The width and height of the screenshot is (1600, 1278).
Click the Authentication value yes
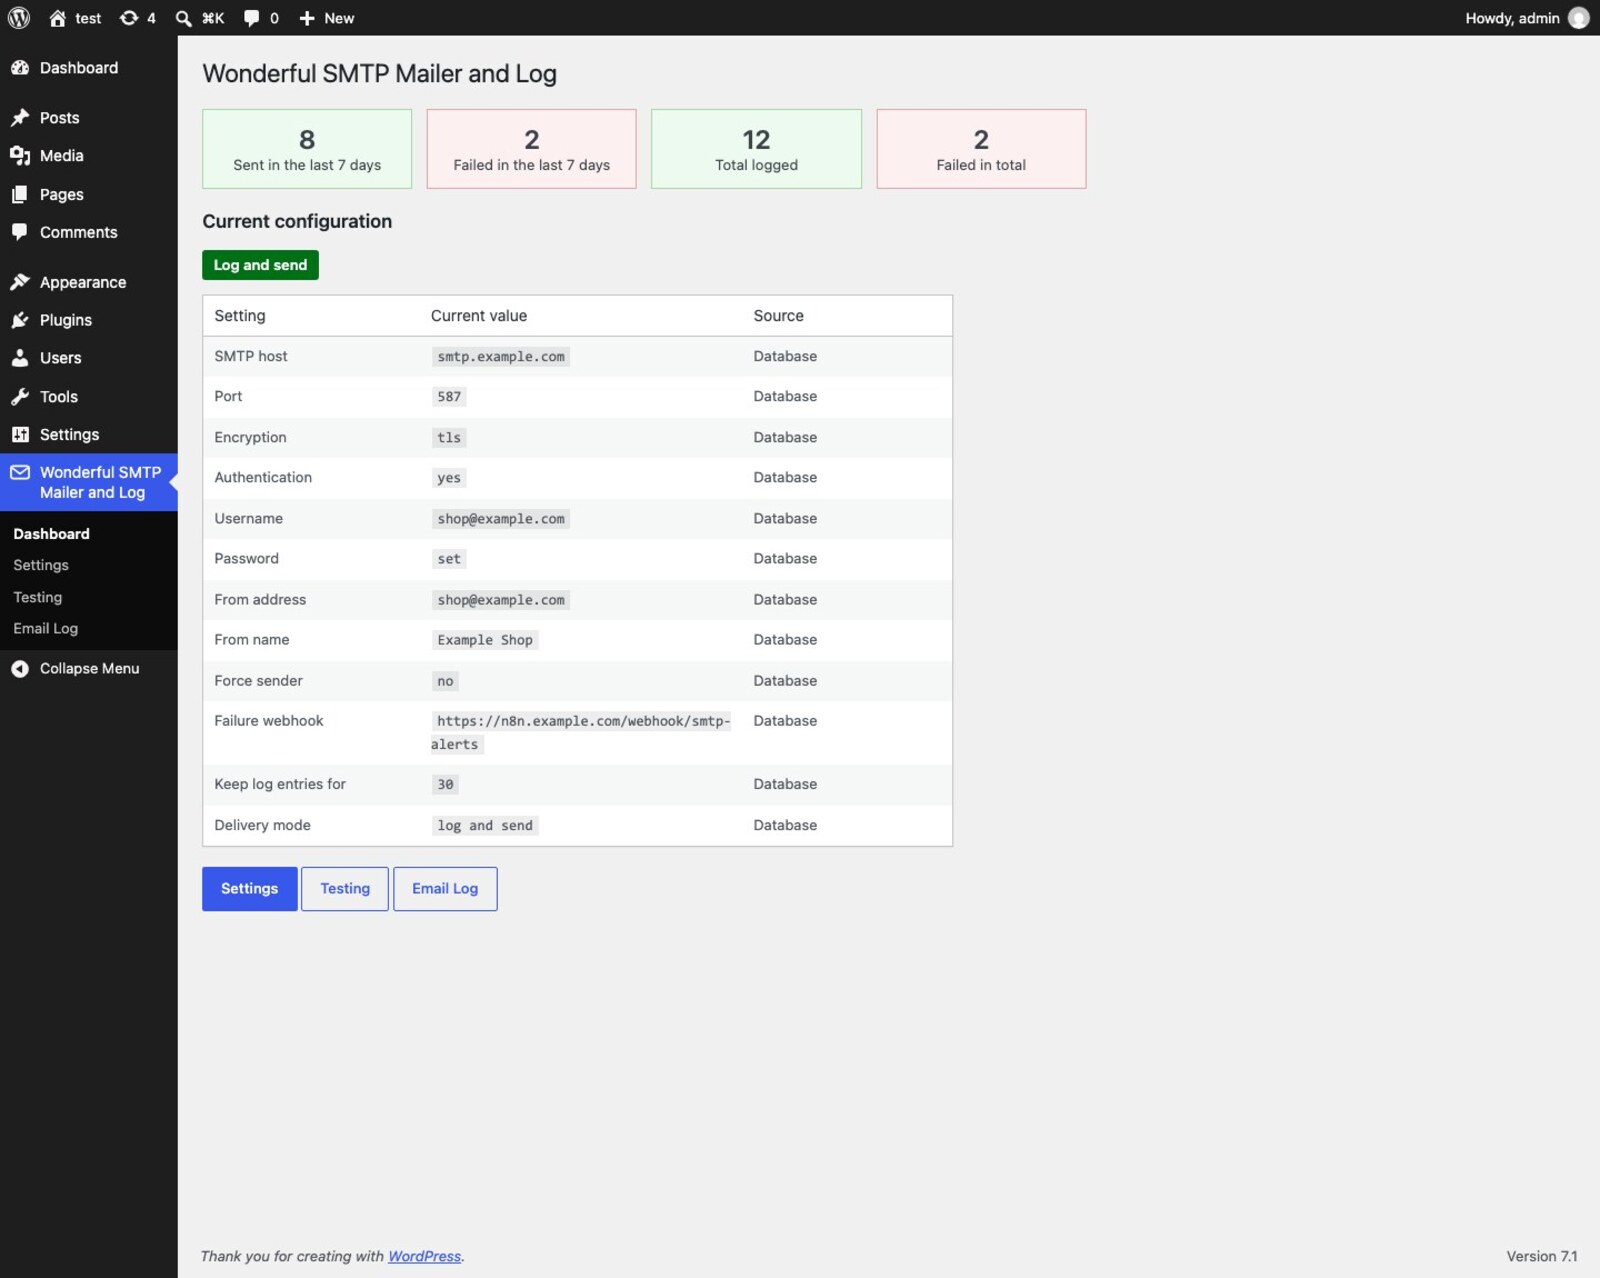tap(449, 478)
